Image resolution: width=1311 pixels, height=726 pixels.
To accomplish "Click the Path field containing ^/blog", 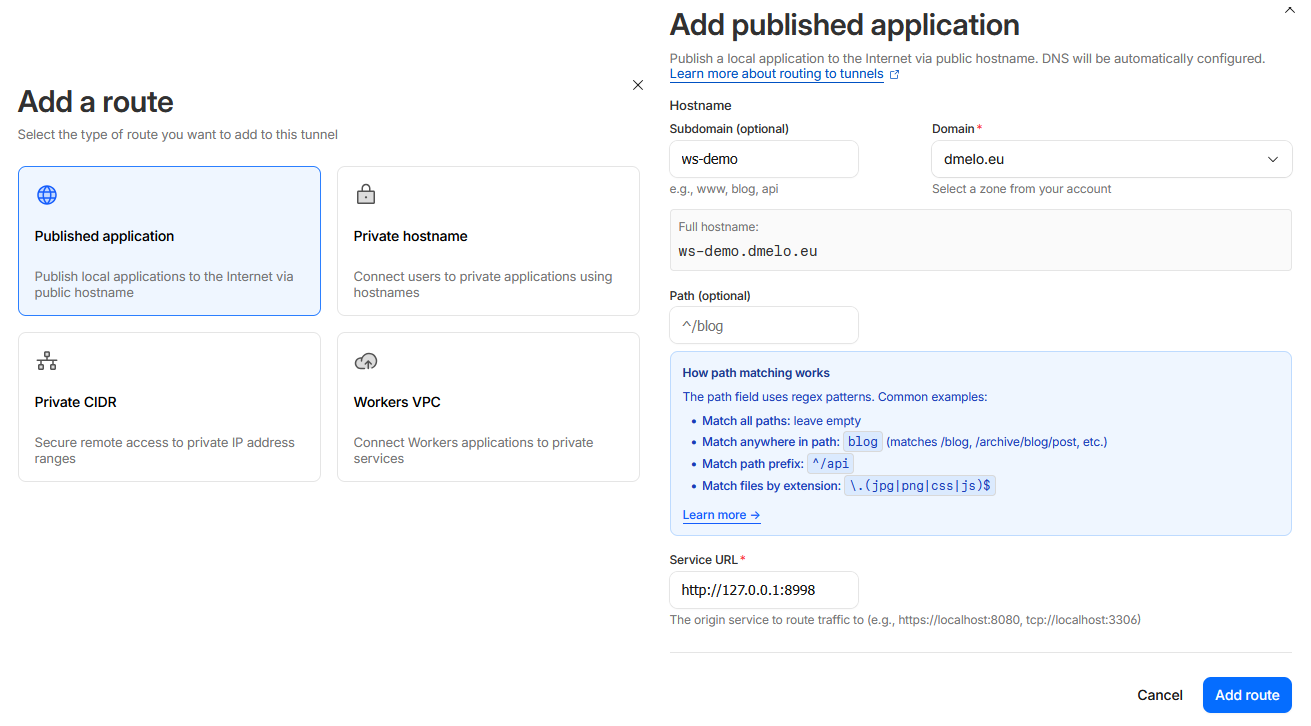I will [x=763, y=325].
